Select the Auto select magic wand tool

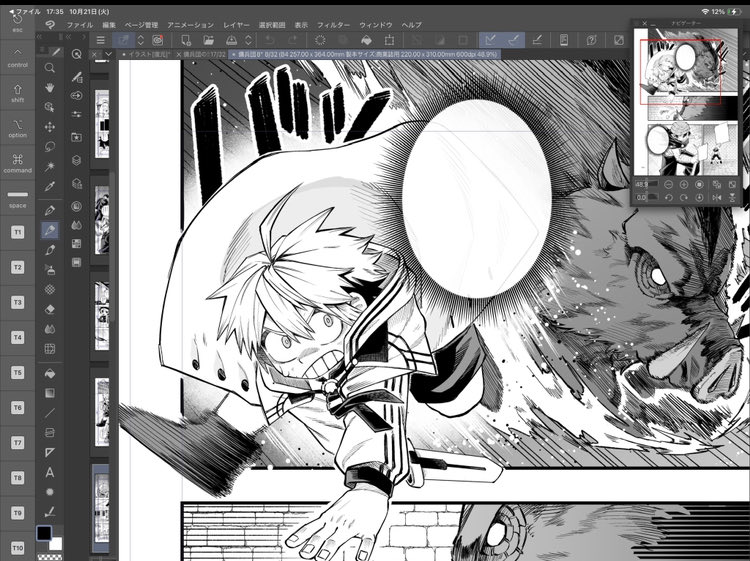click(50, 166)
